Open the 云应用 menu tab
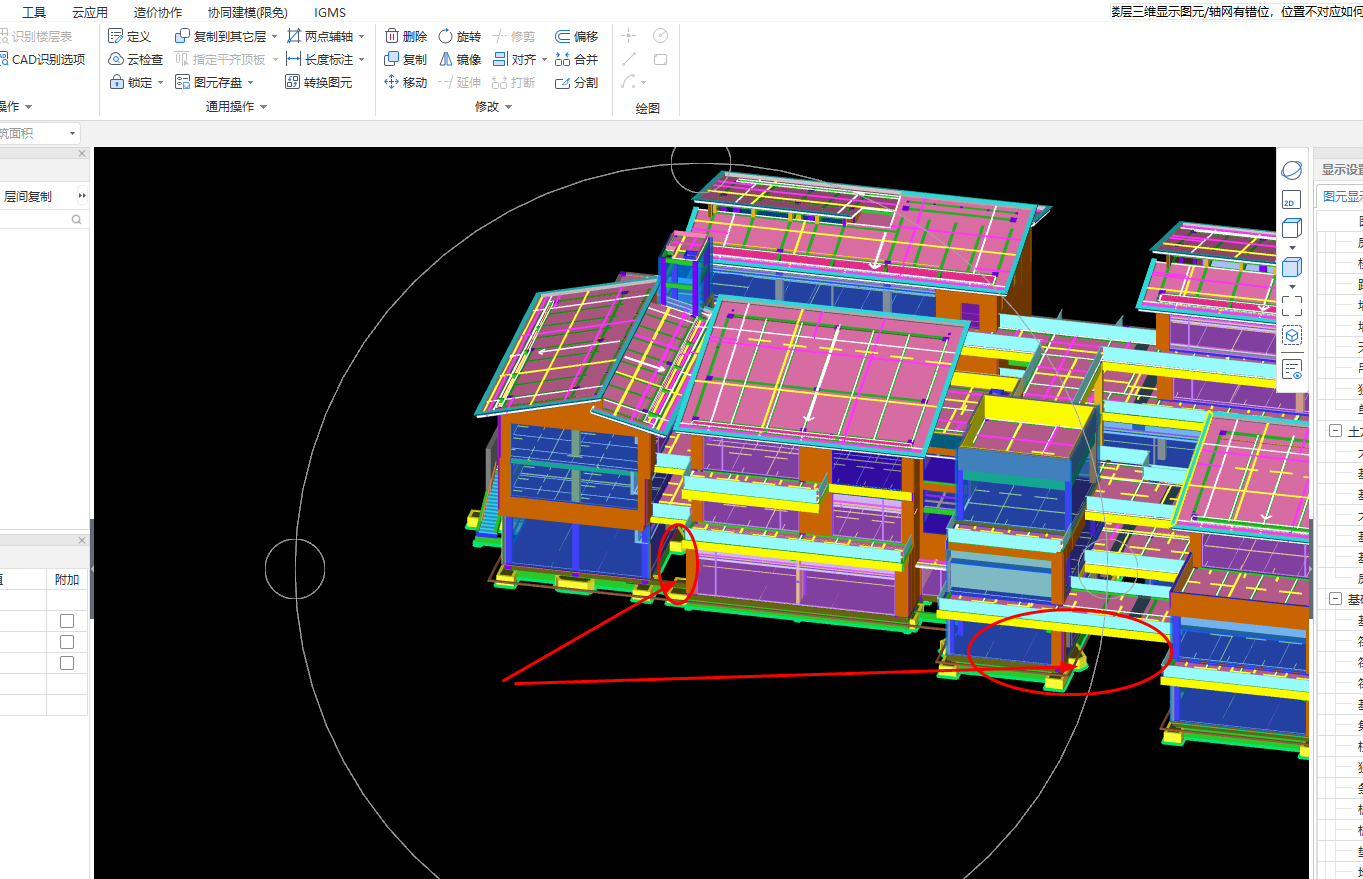 (x=90, y=12)
